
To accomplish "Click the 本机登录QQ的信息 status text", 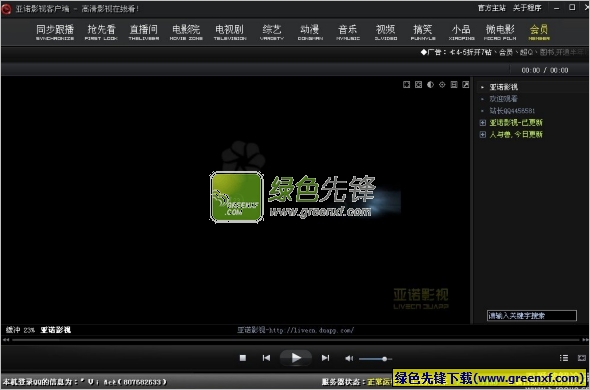I will coord(85,382).
